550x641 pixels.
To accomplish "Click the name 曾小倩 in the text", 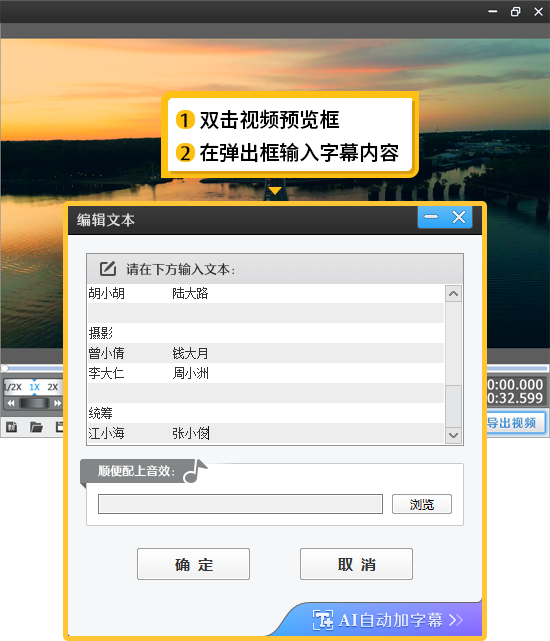I will 106,353.
